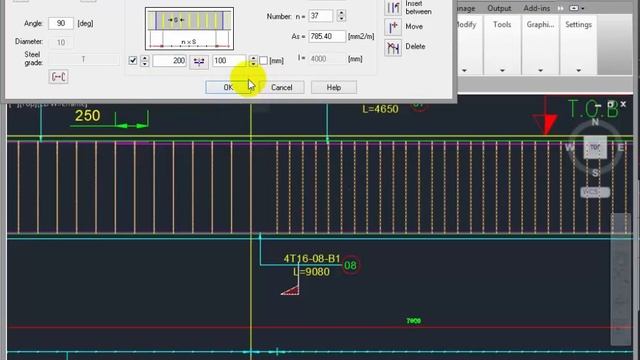Click E on the ViewCube compass
Viewport: 640px width, 360px height.
click(621, 147)
